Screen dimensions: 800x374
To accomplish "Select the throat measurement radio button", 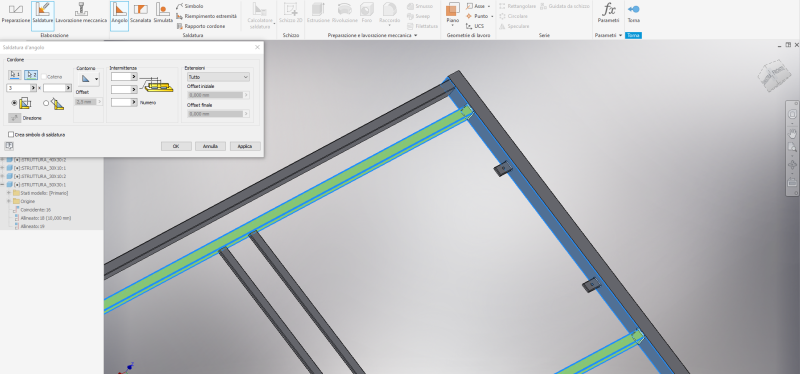I will (46, 103).
